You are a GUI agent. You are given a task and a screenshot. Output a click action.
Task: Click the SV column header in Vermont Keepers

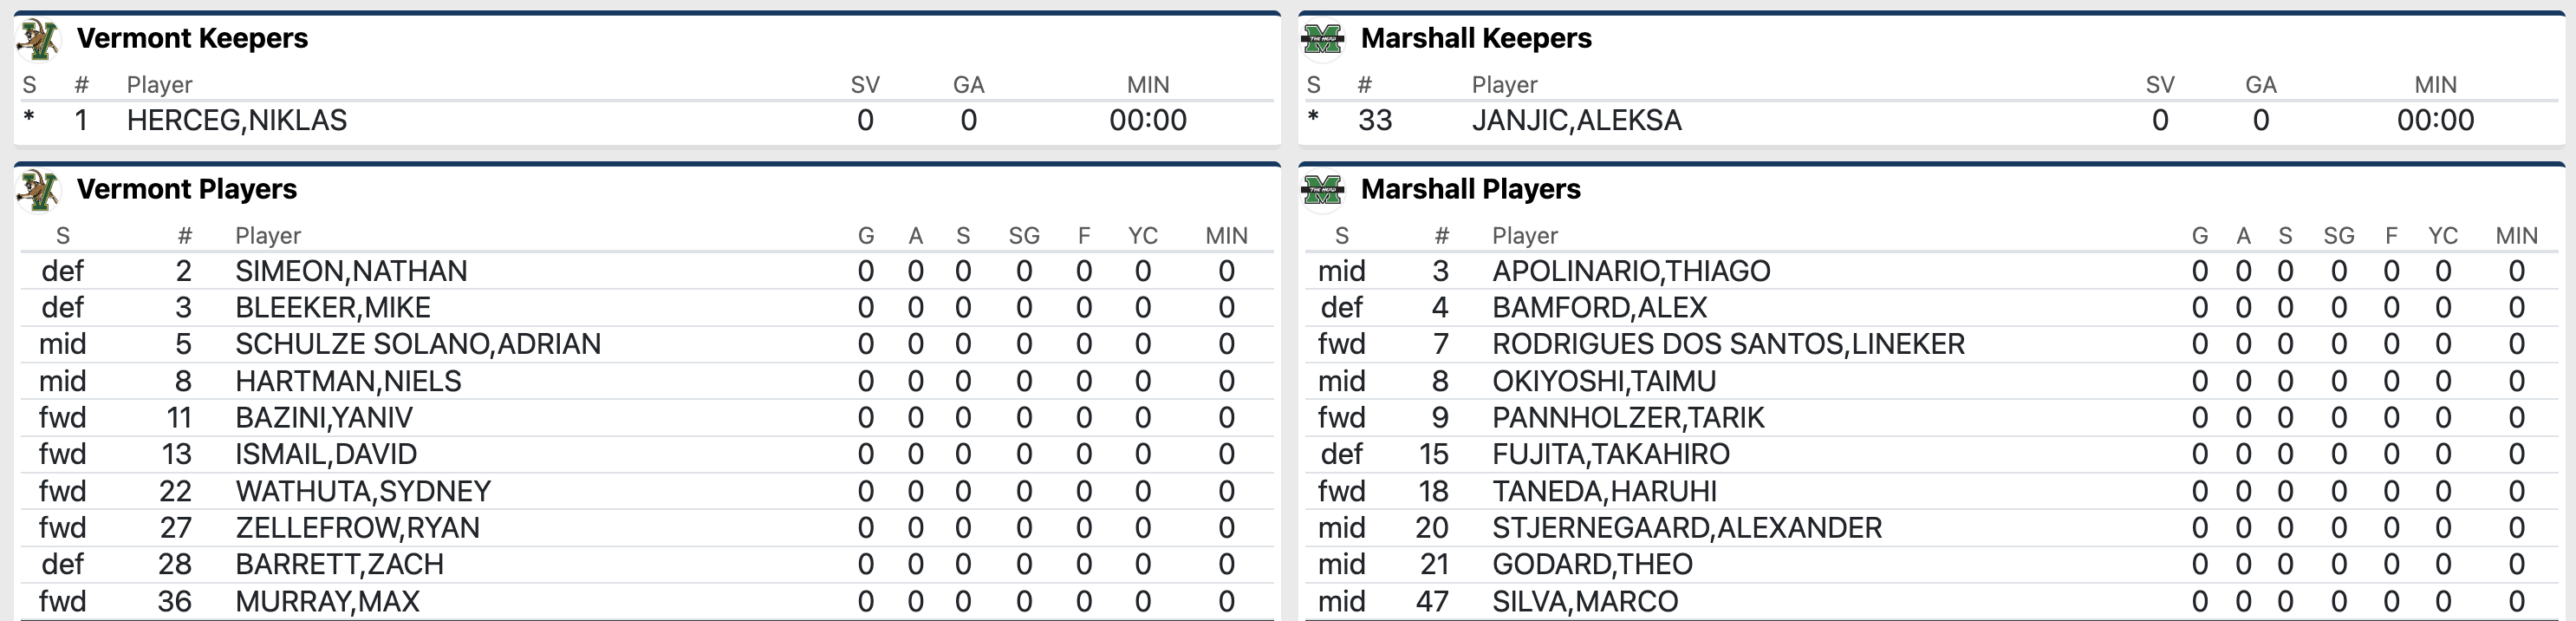[865, 85]
